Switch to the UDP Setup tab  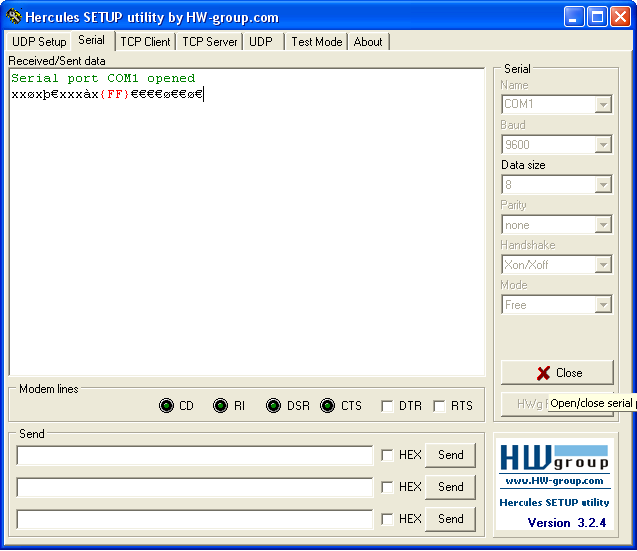(x=39, y=42)
